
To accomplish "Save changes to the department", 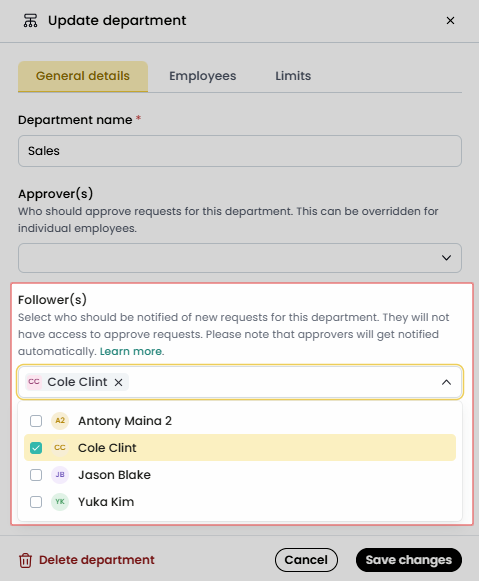I will pos(409,560).
